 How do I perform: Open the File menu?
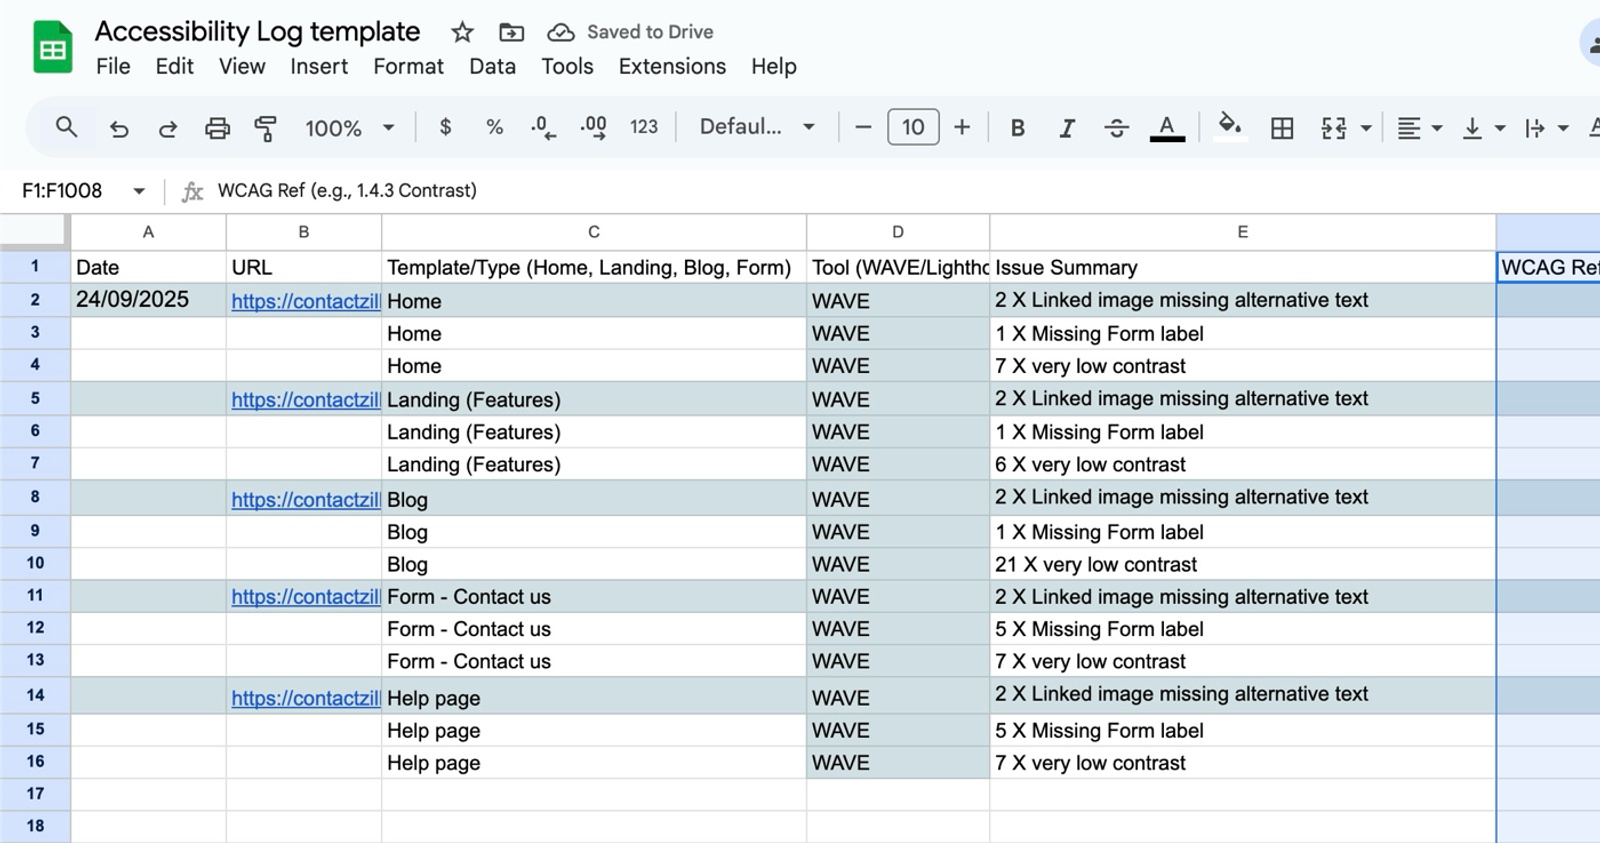[113, 66]
